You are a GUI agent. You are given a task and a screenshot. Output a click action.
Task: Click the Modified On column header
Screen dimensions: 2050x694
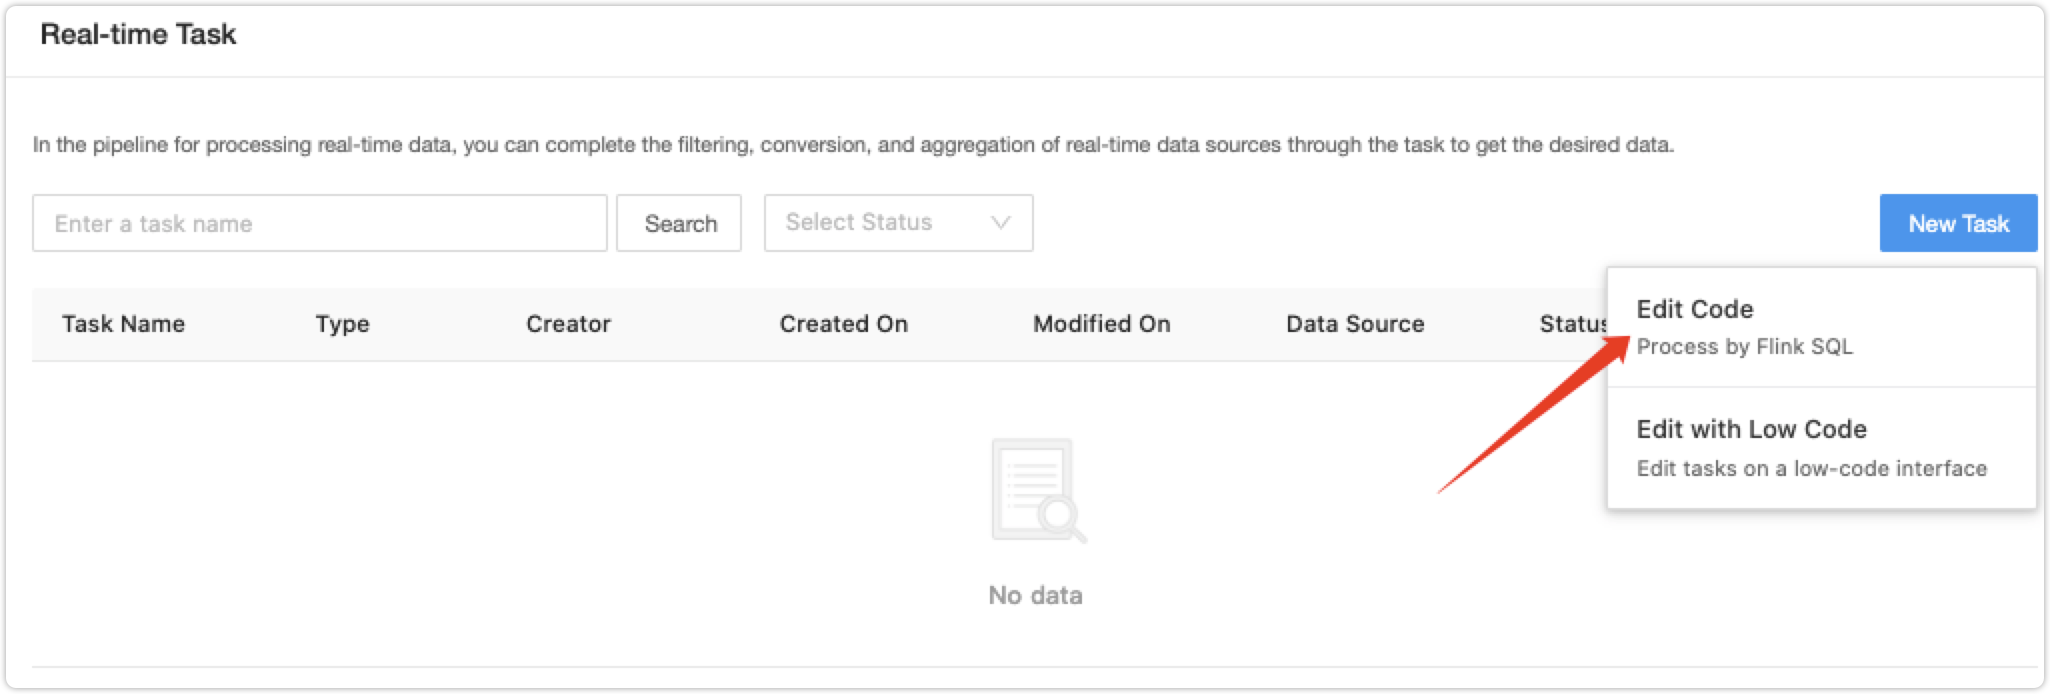(x=1102, y=324)
